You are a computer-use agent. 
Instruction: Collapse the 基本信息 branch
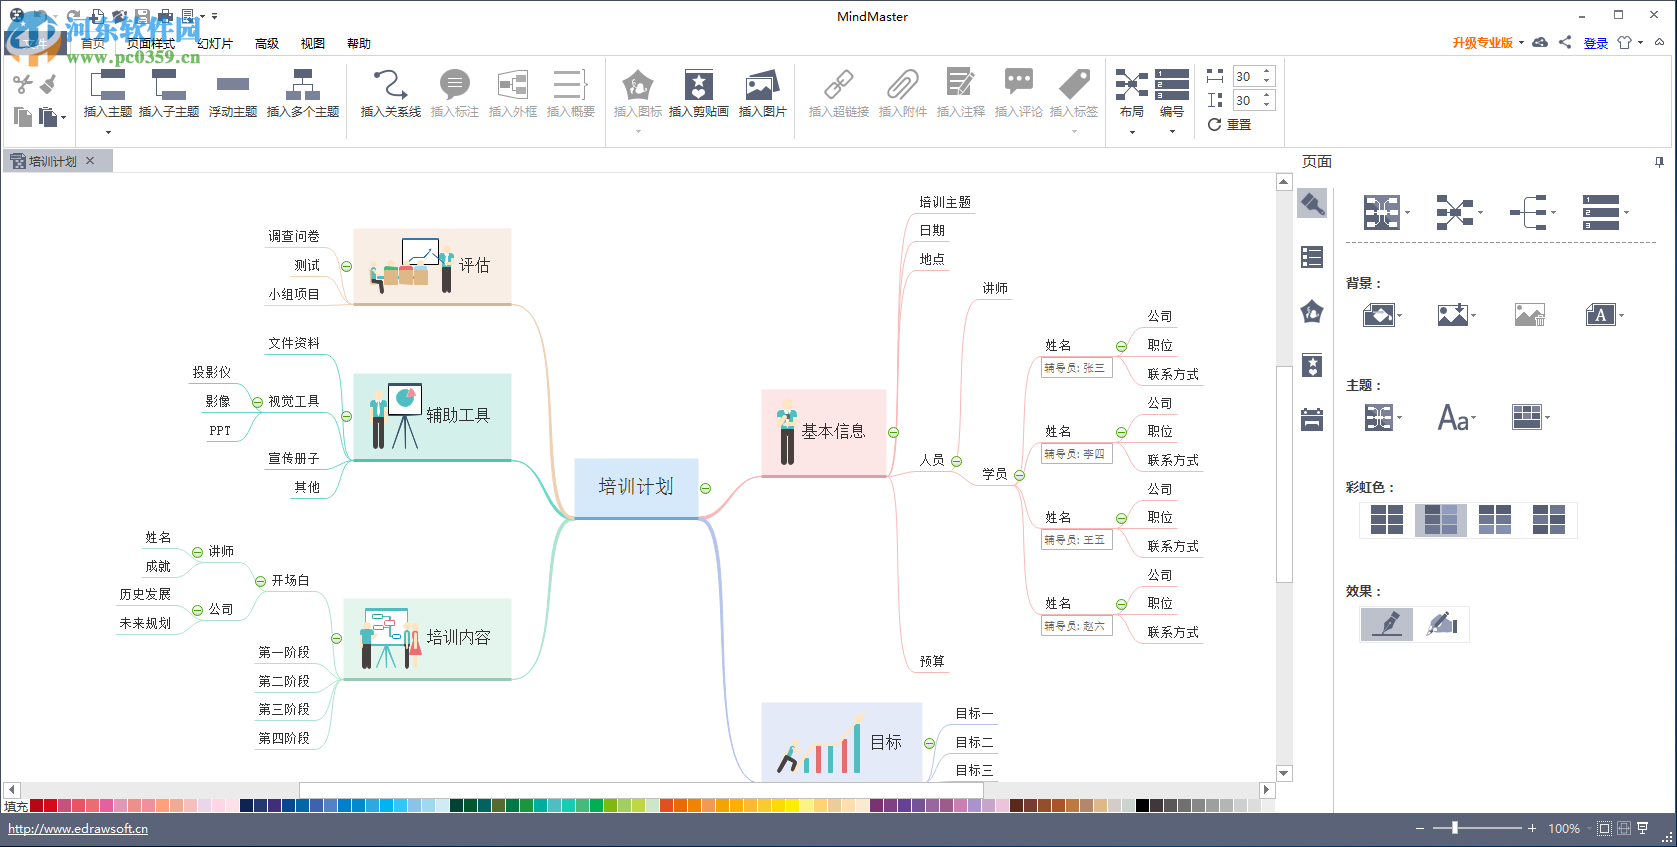pyautogui.click(x=893, y=433)
